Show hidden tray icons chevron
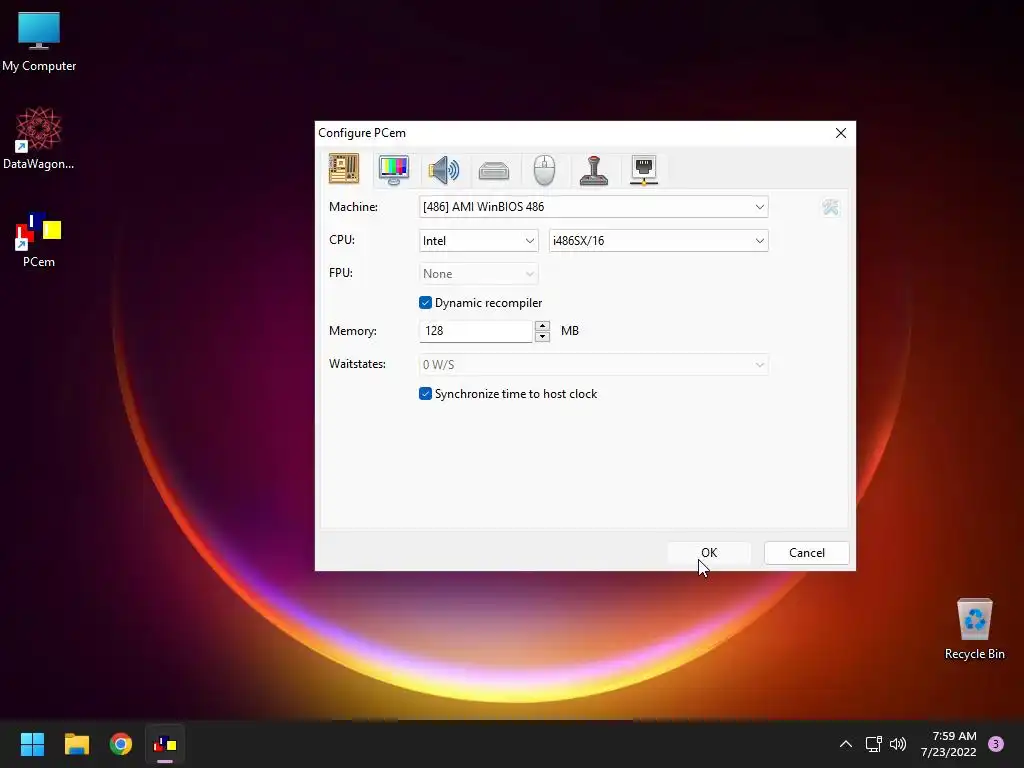The height and width of the screenshot is (768, 1024). (x=846, y=744)
